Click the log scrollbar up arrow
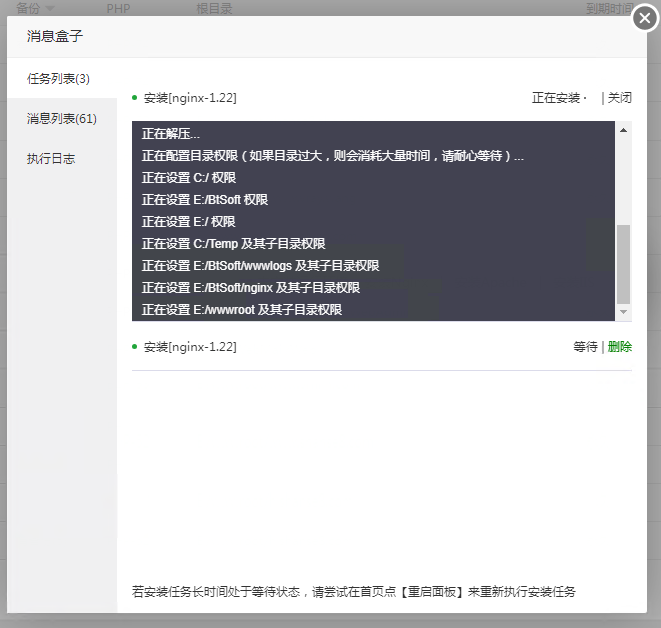Viewport: 661px width, 628px height. (x=623, y=130)
